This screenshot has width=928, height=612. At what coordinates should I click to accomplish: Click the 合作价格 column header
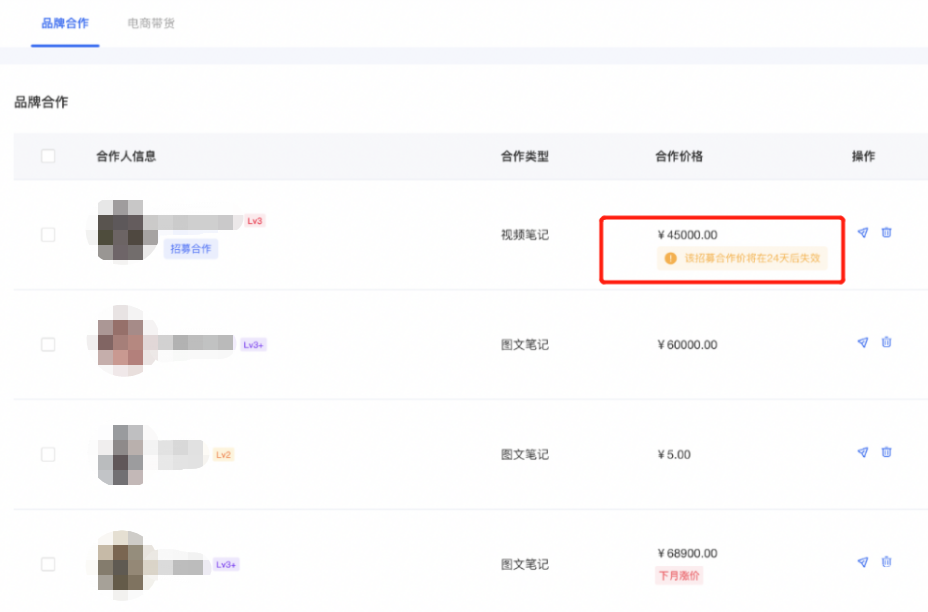click(679, 156)
